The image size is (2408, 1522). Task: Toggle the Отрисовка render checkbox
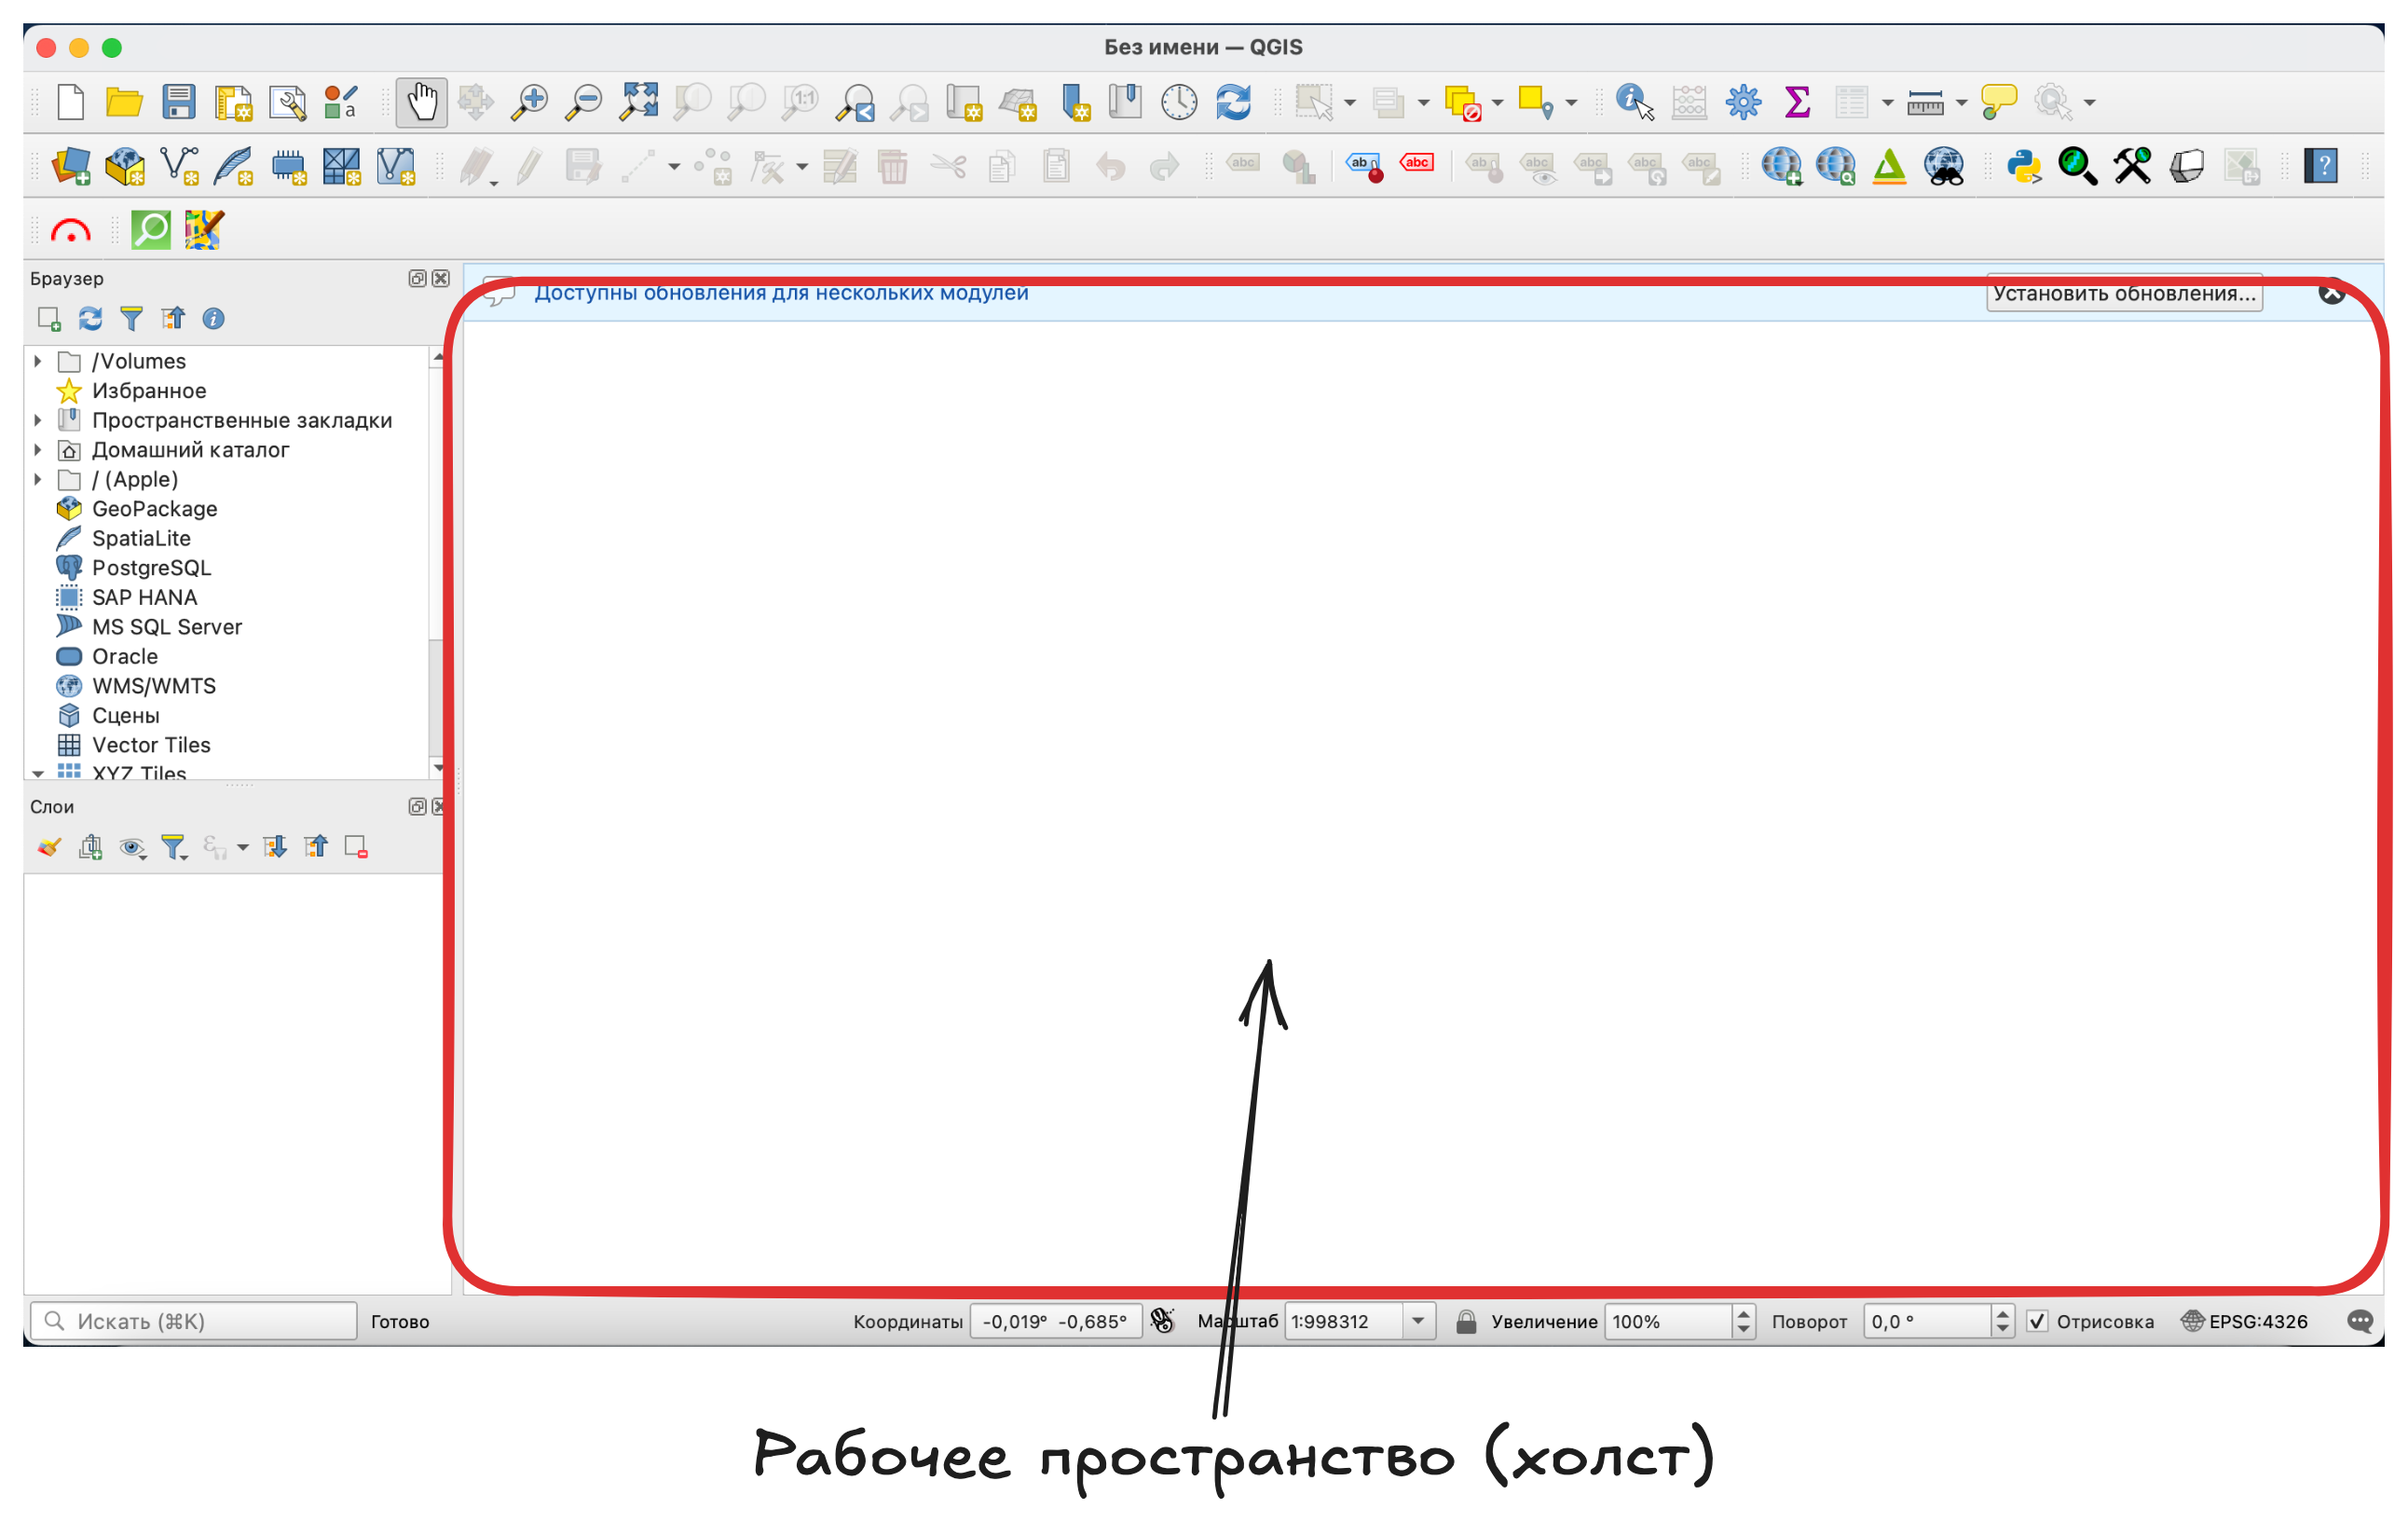2037,1321
